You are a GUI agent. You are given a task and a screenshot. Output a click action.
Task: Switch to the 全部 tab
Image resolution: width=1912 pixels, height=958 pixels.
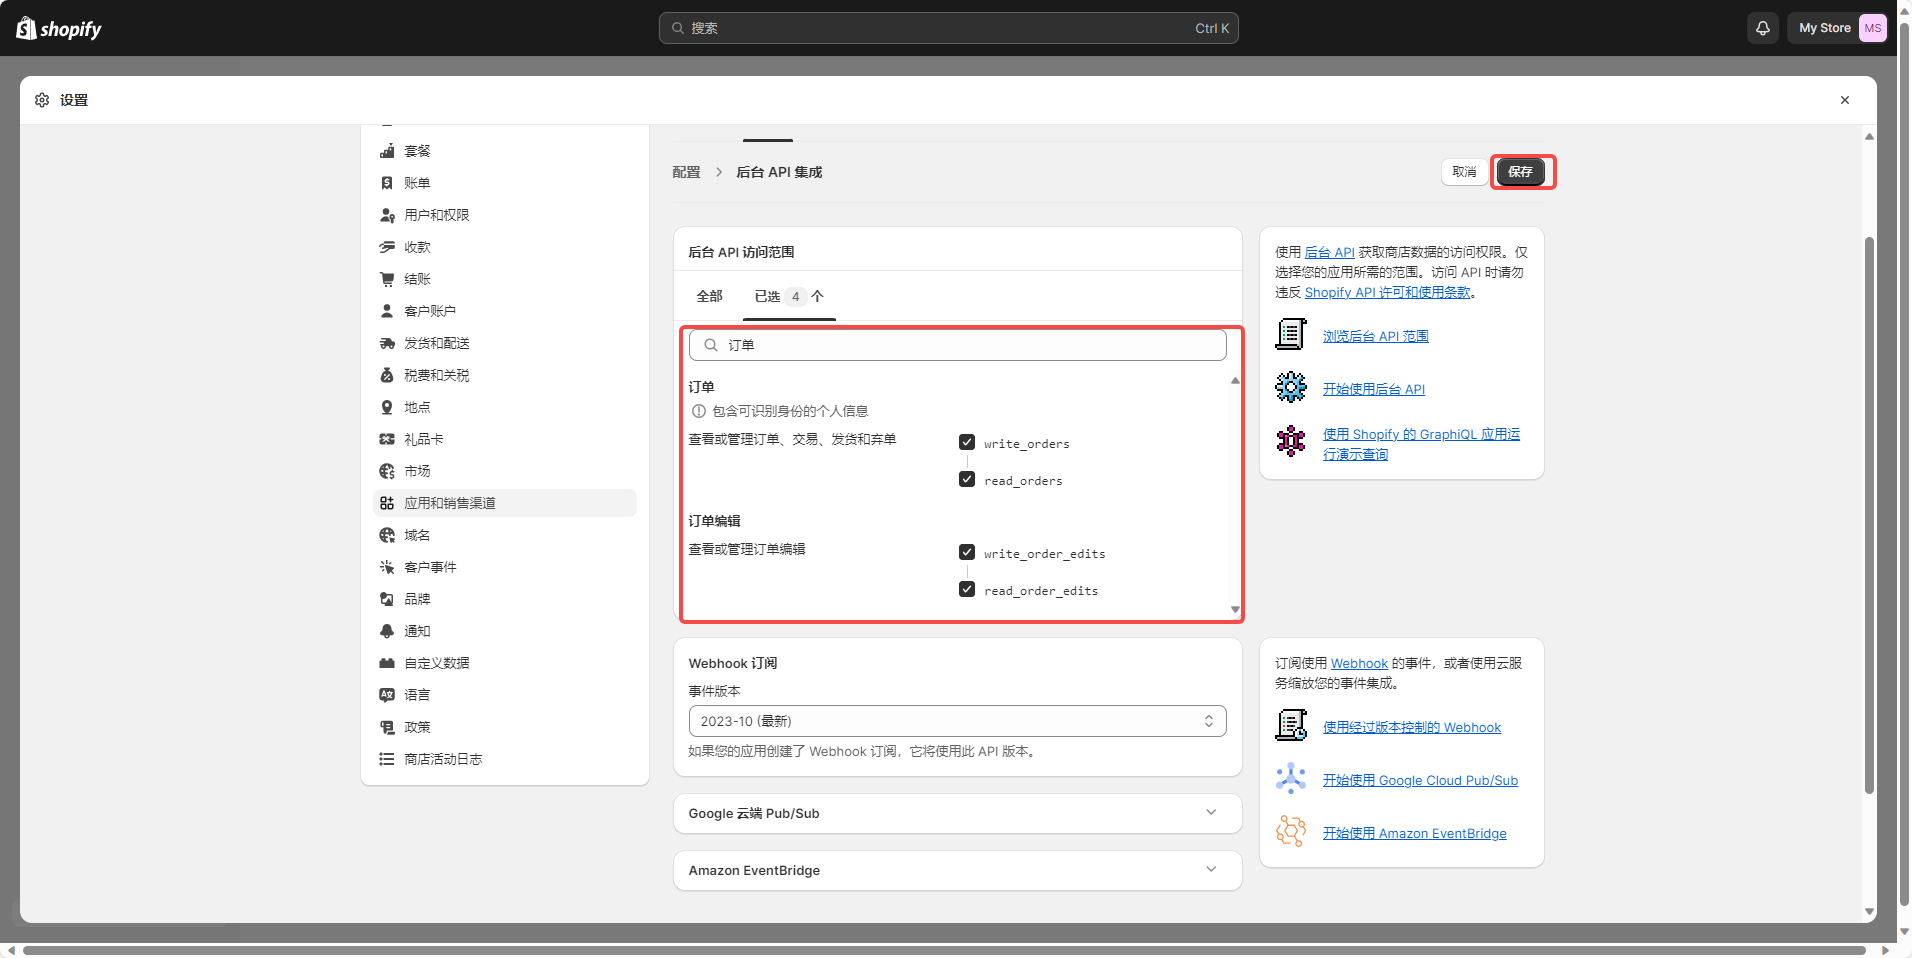click(x=709, y=296)
